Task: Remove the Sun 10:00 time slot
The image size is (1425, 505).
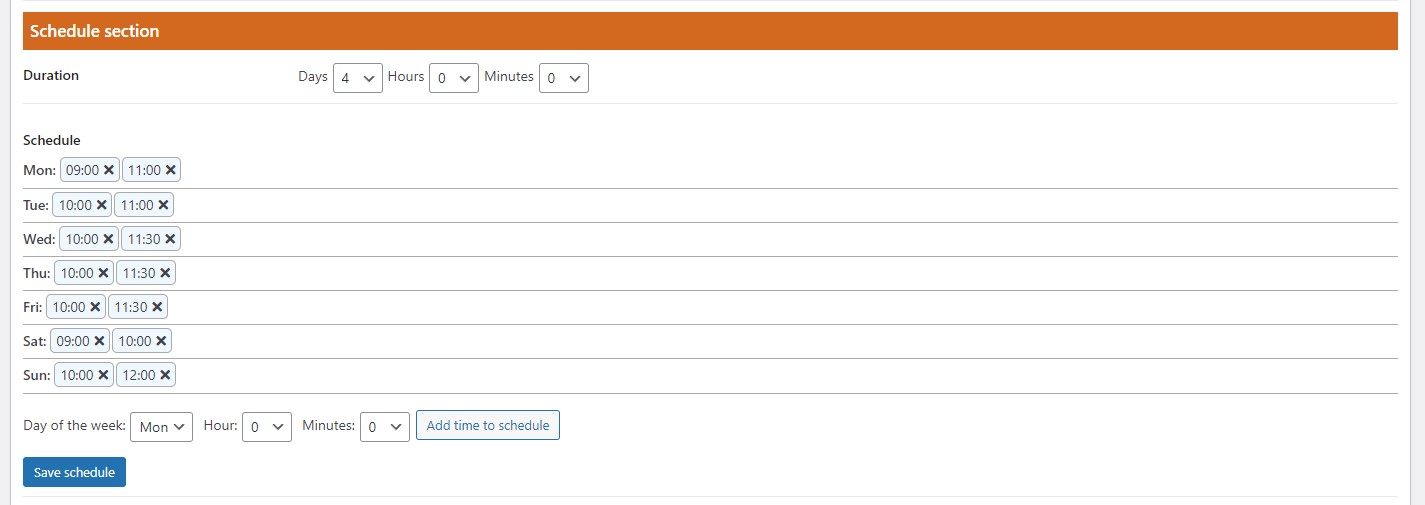Action: [x=103, y=375]
